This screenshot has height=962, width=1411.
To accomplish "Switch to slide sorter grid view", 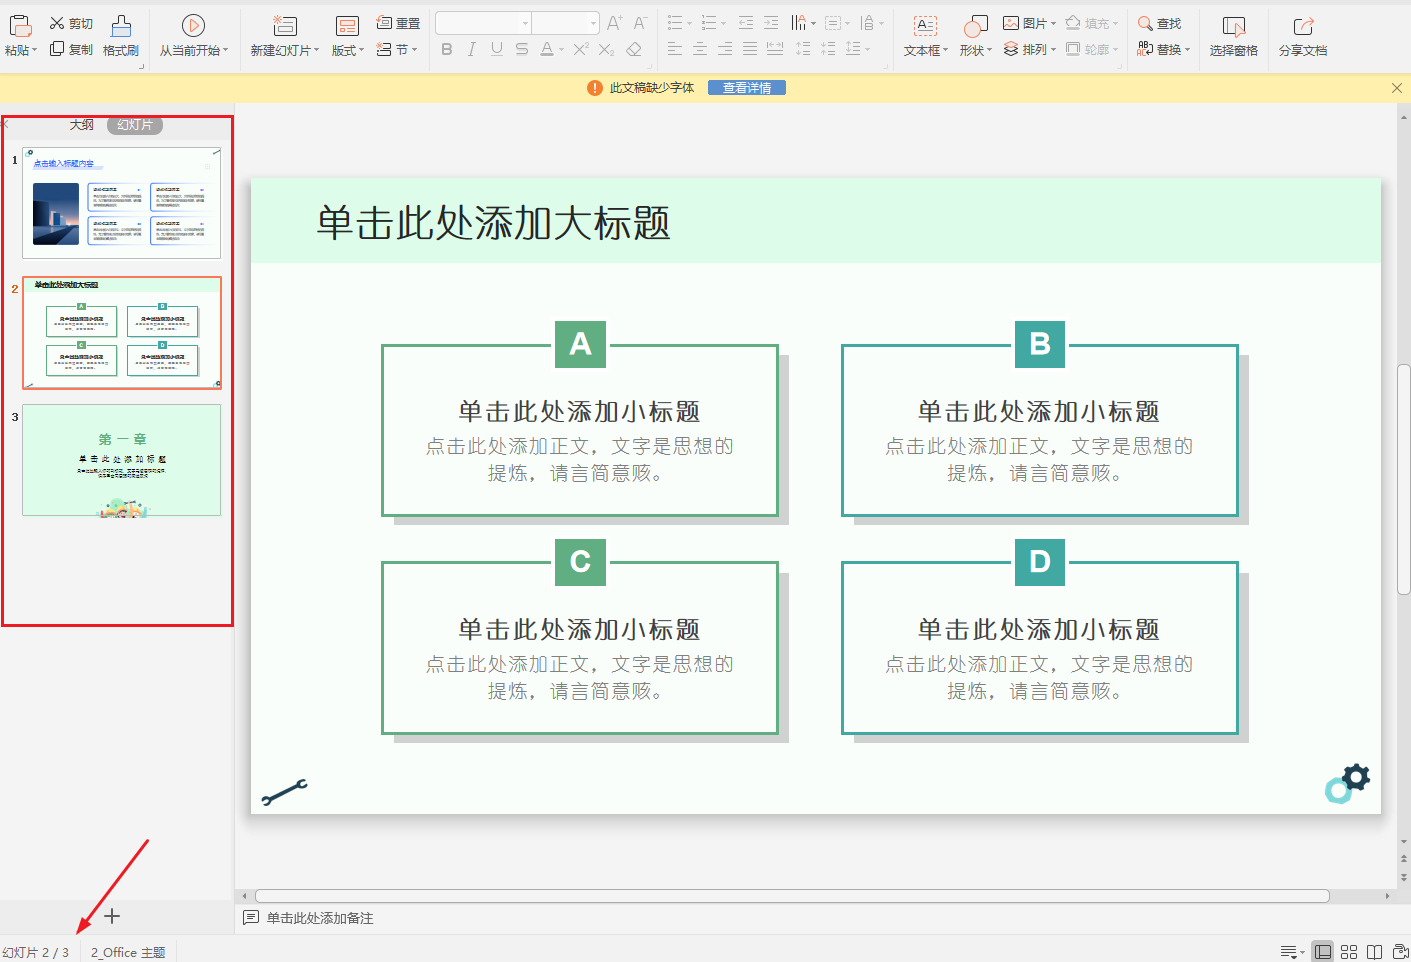I will (x=1349, y=952).
